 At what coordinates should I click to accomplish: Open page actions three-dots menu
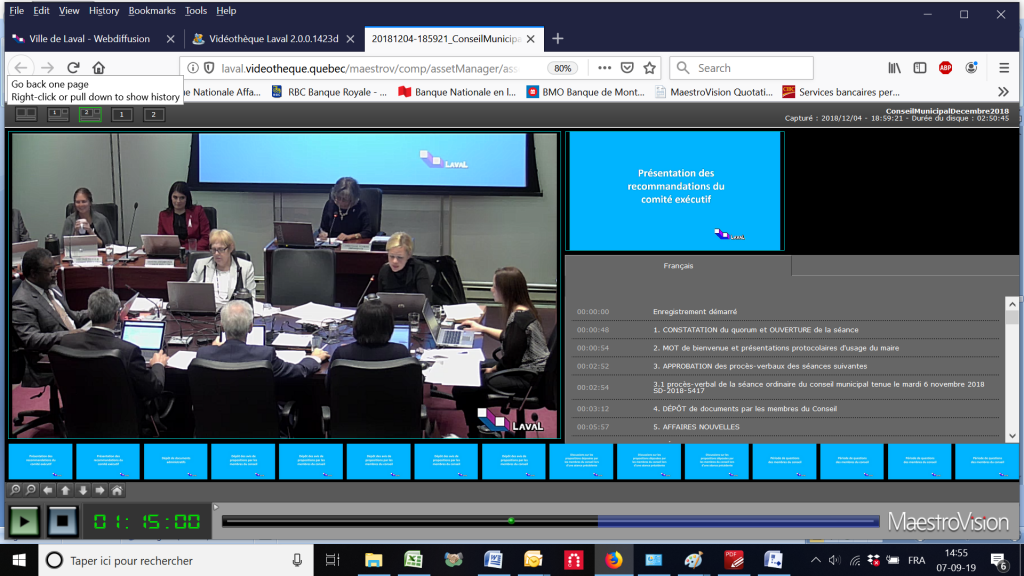coord(604,68)
